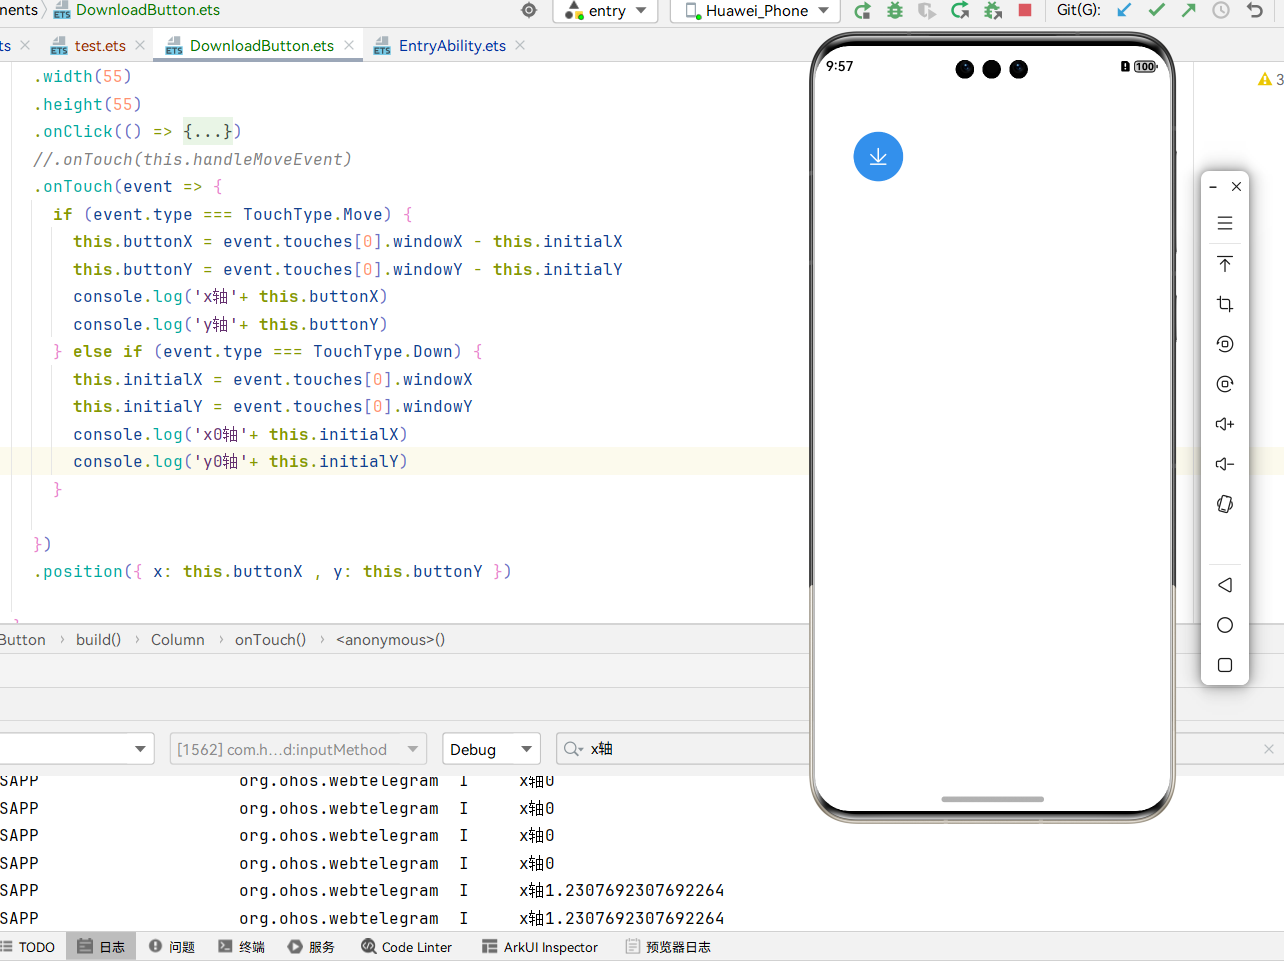The height and width of the screenshot is (961, 1284).
Task: Open the 服务 services tool window
Action: pos(311,947)
